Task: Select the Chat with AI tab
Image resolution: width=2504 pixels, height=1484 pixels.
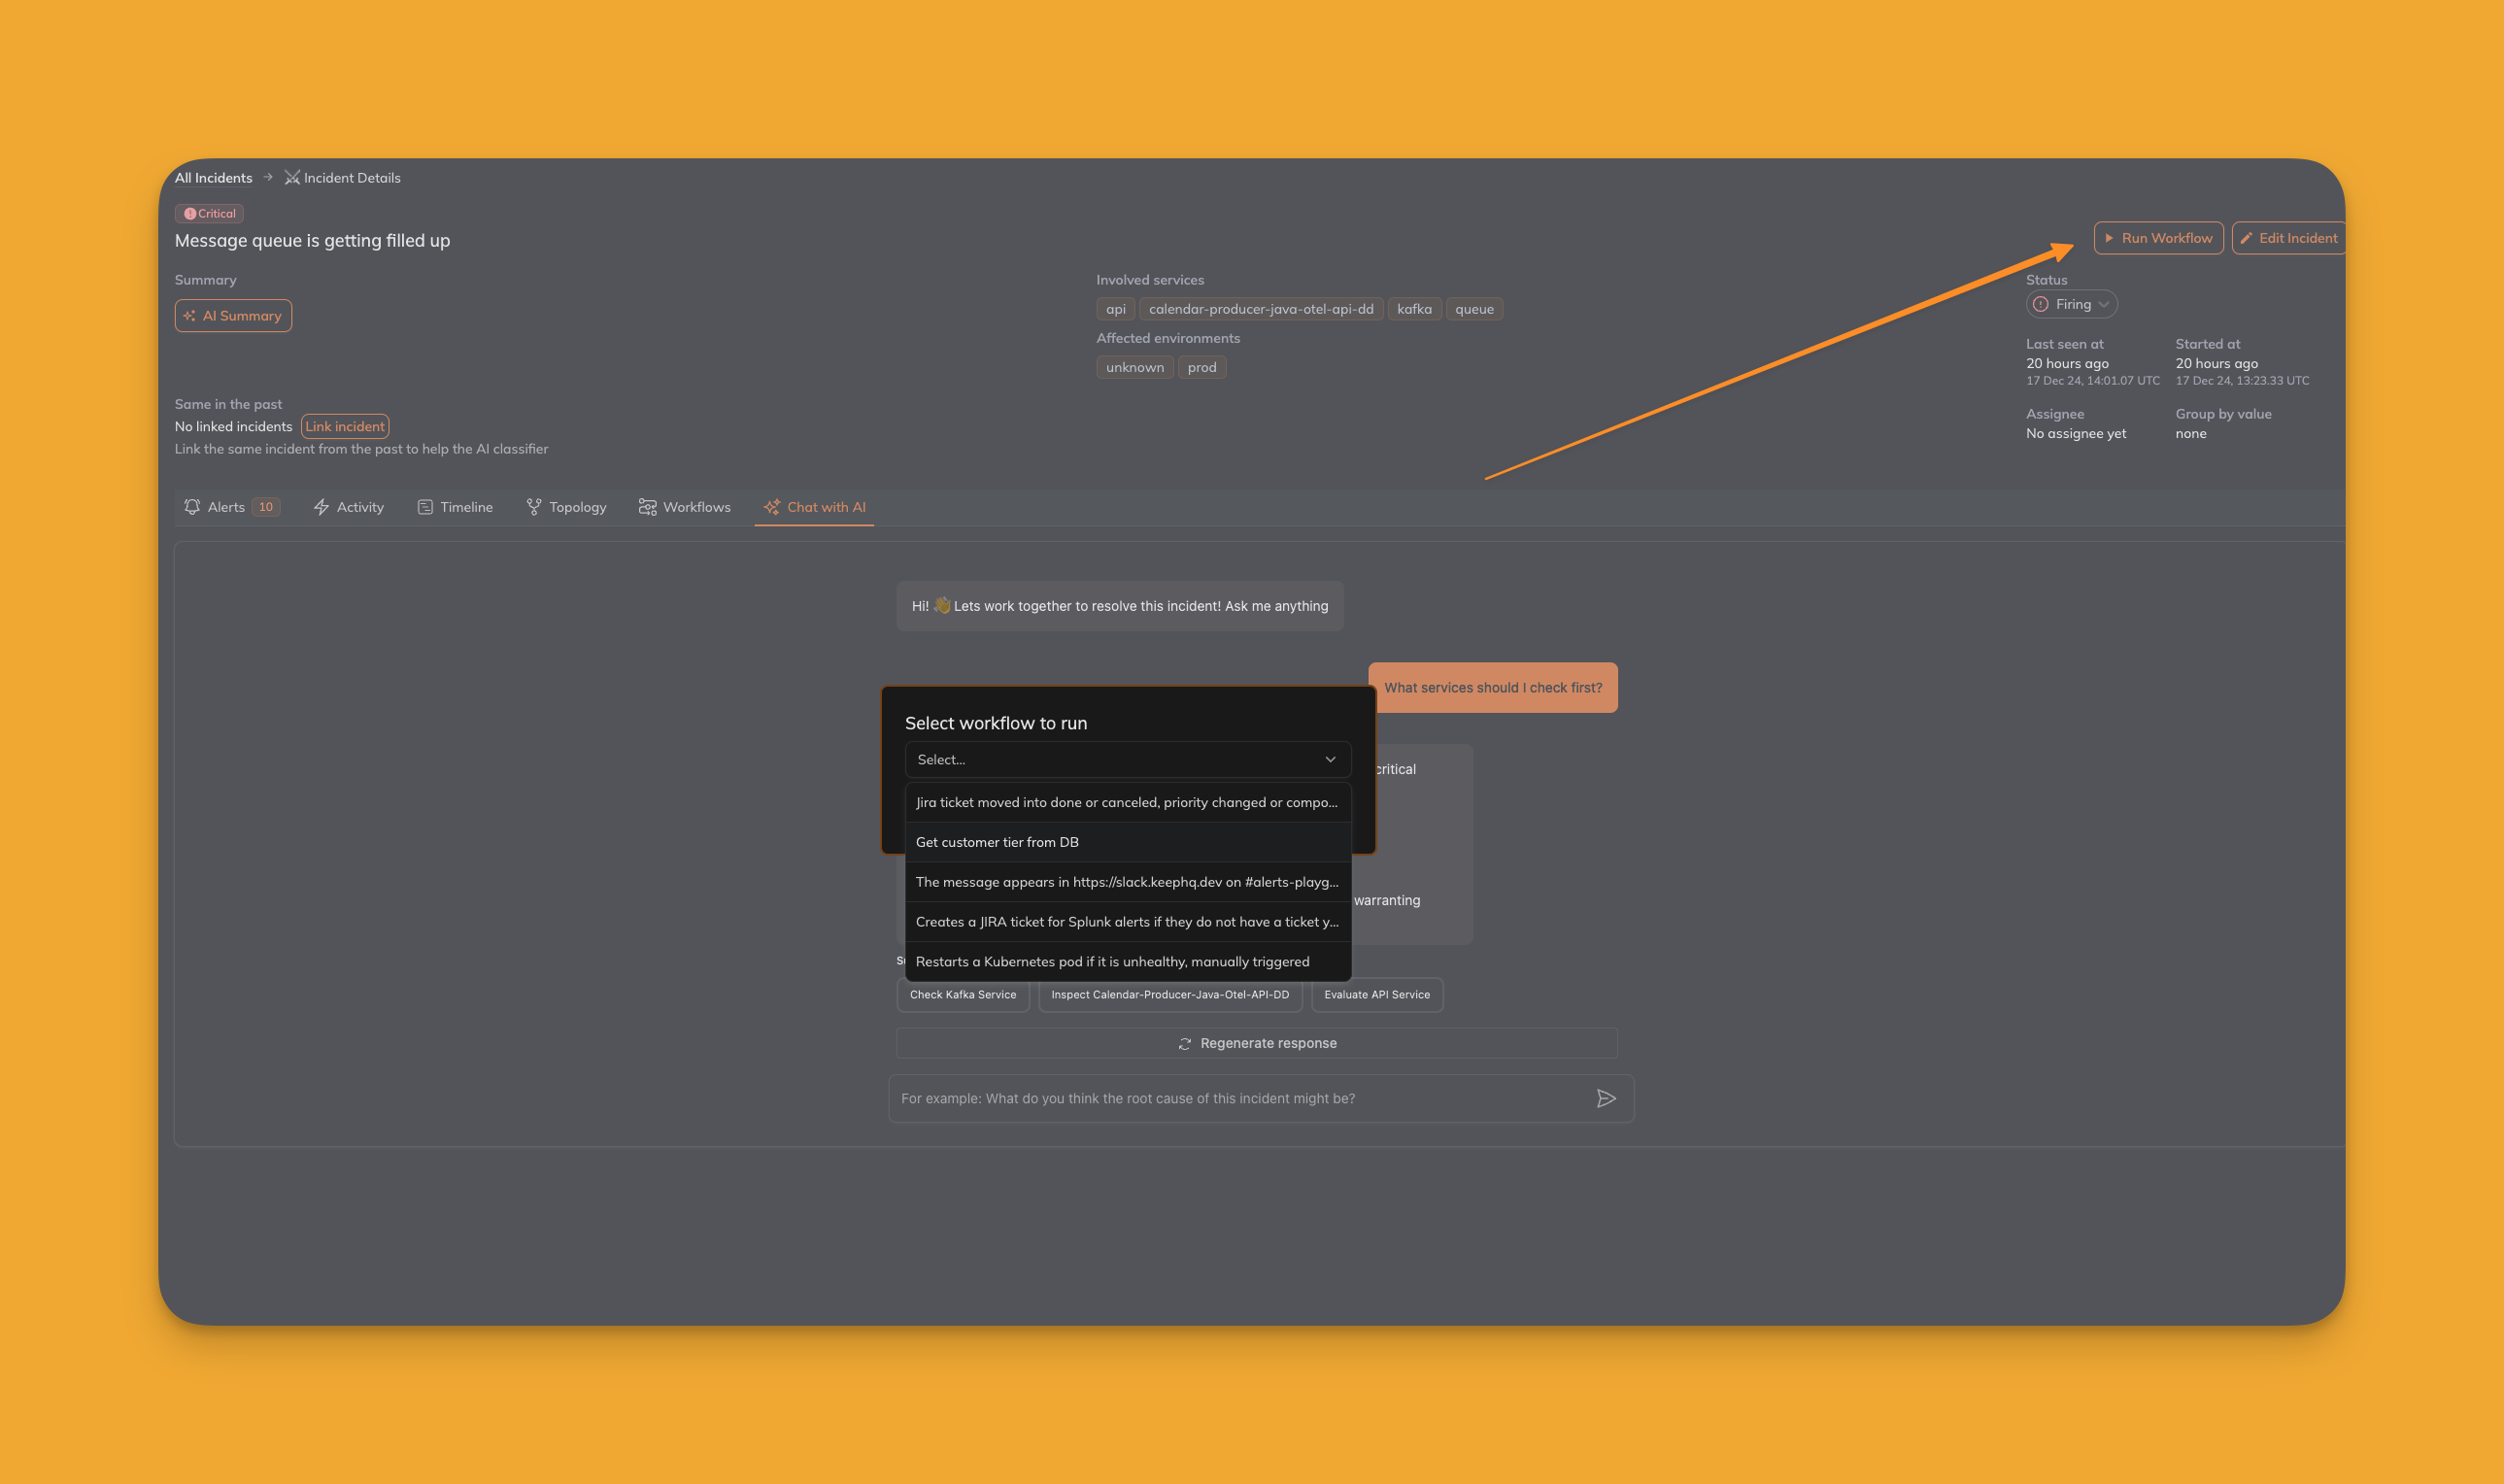Action: pos(814,507)
